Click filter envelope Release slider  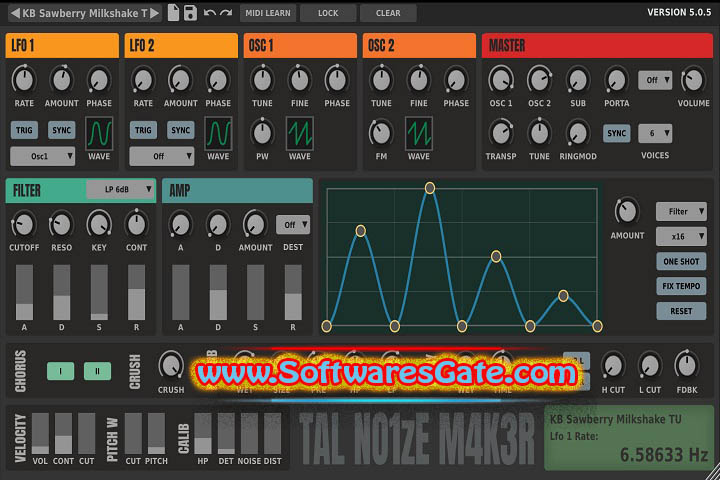coord(136,292)
